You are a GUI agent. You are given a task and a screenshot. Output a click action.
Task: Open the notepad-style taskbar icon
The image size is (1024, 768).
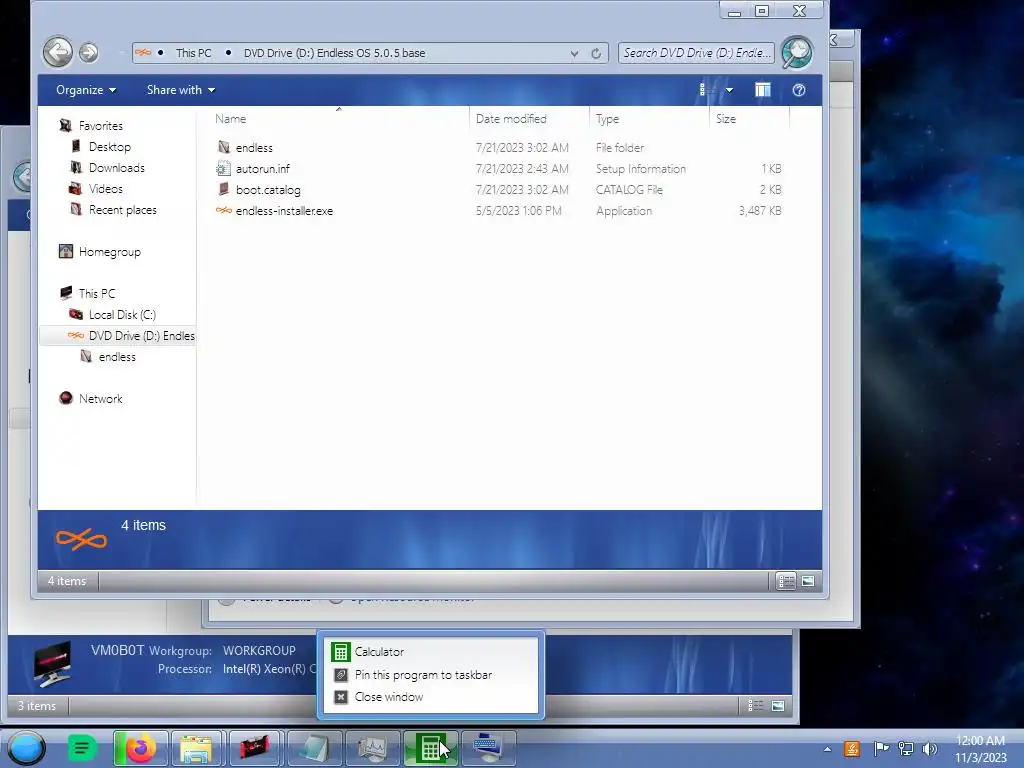(x=313, y=748)
